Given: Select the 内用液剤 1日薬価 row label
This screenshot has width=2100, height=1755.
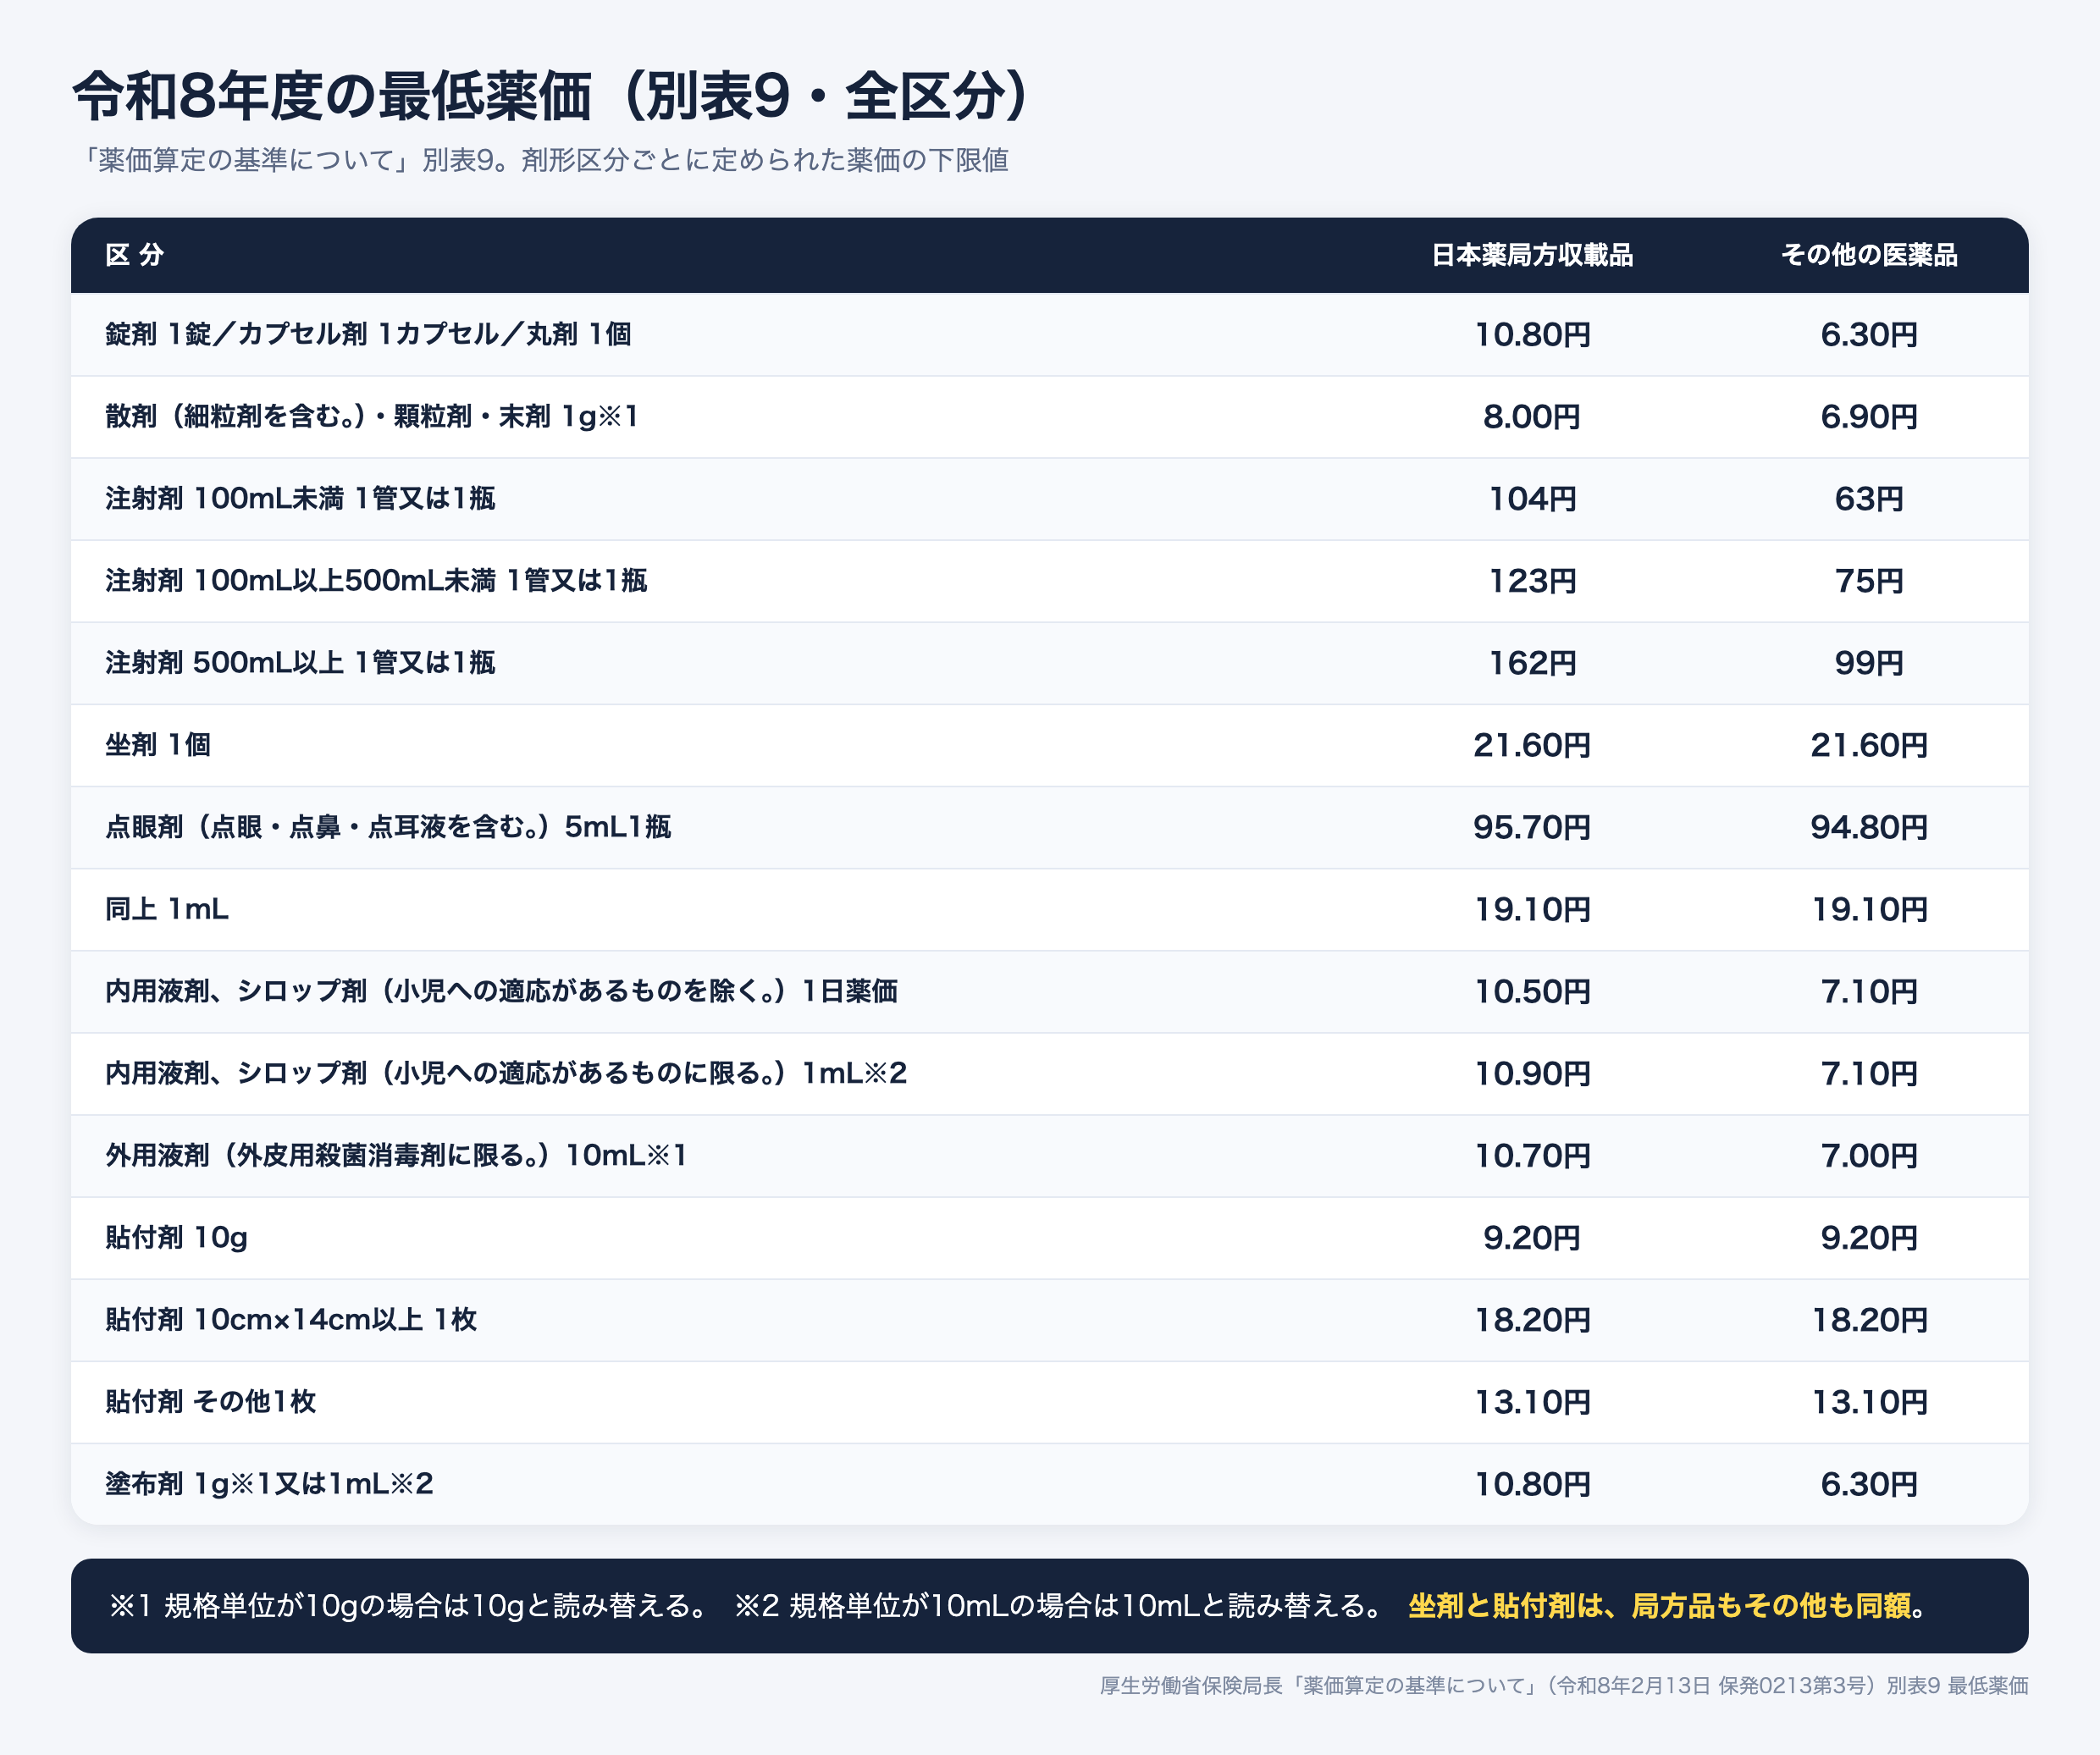Looking at the screenshot, I should (x=501, y=990).
